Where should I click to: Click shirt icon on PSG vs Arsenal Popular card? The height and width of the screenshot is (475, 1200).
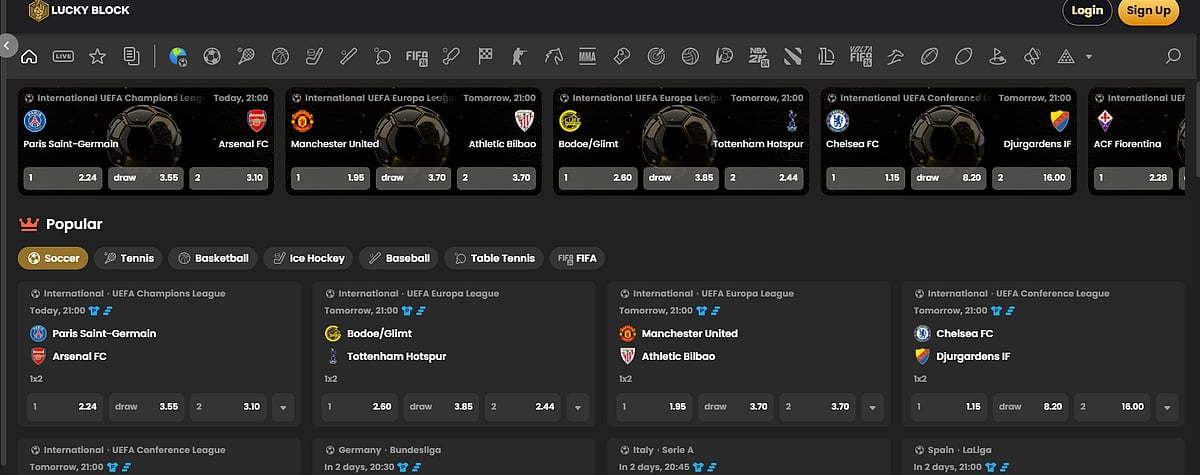93,311
